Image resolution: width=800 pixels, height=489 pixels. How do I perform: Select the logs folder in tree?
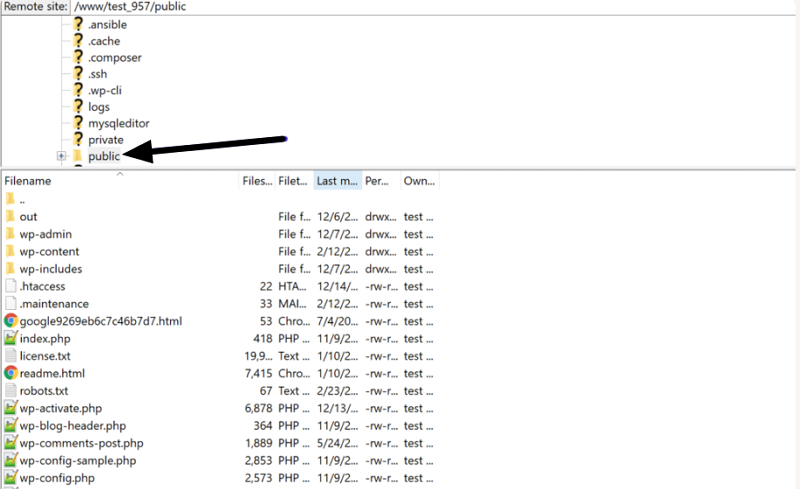[x=99, y=107]
